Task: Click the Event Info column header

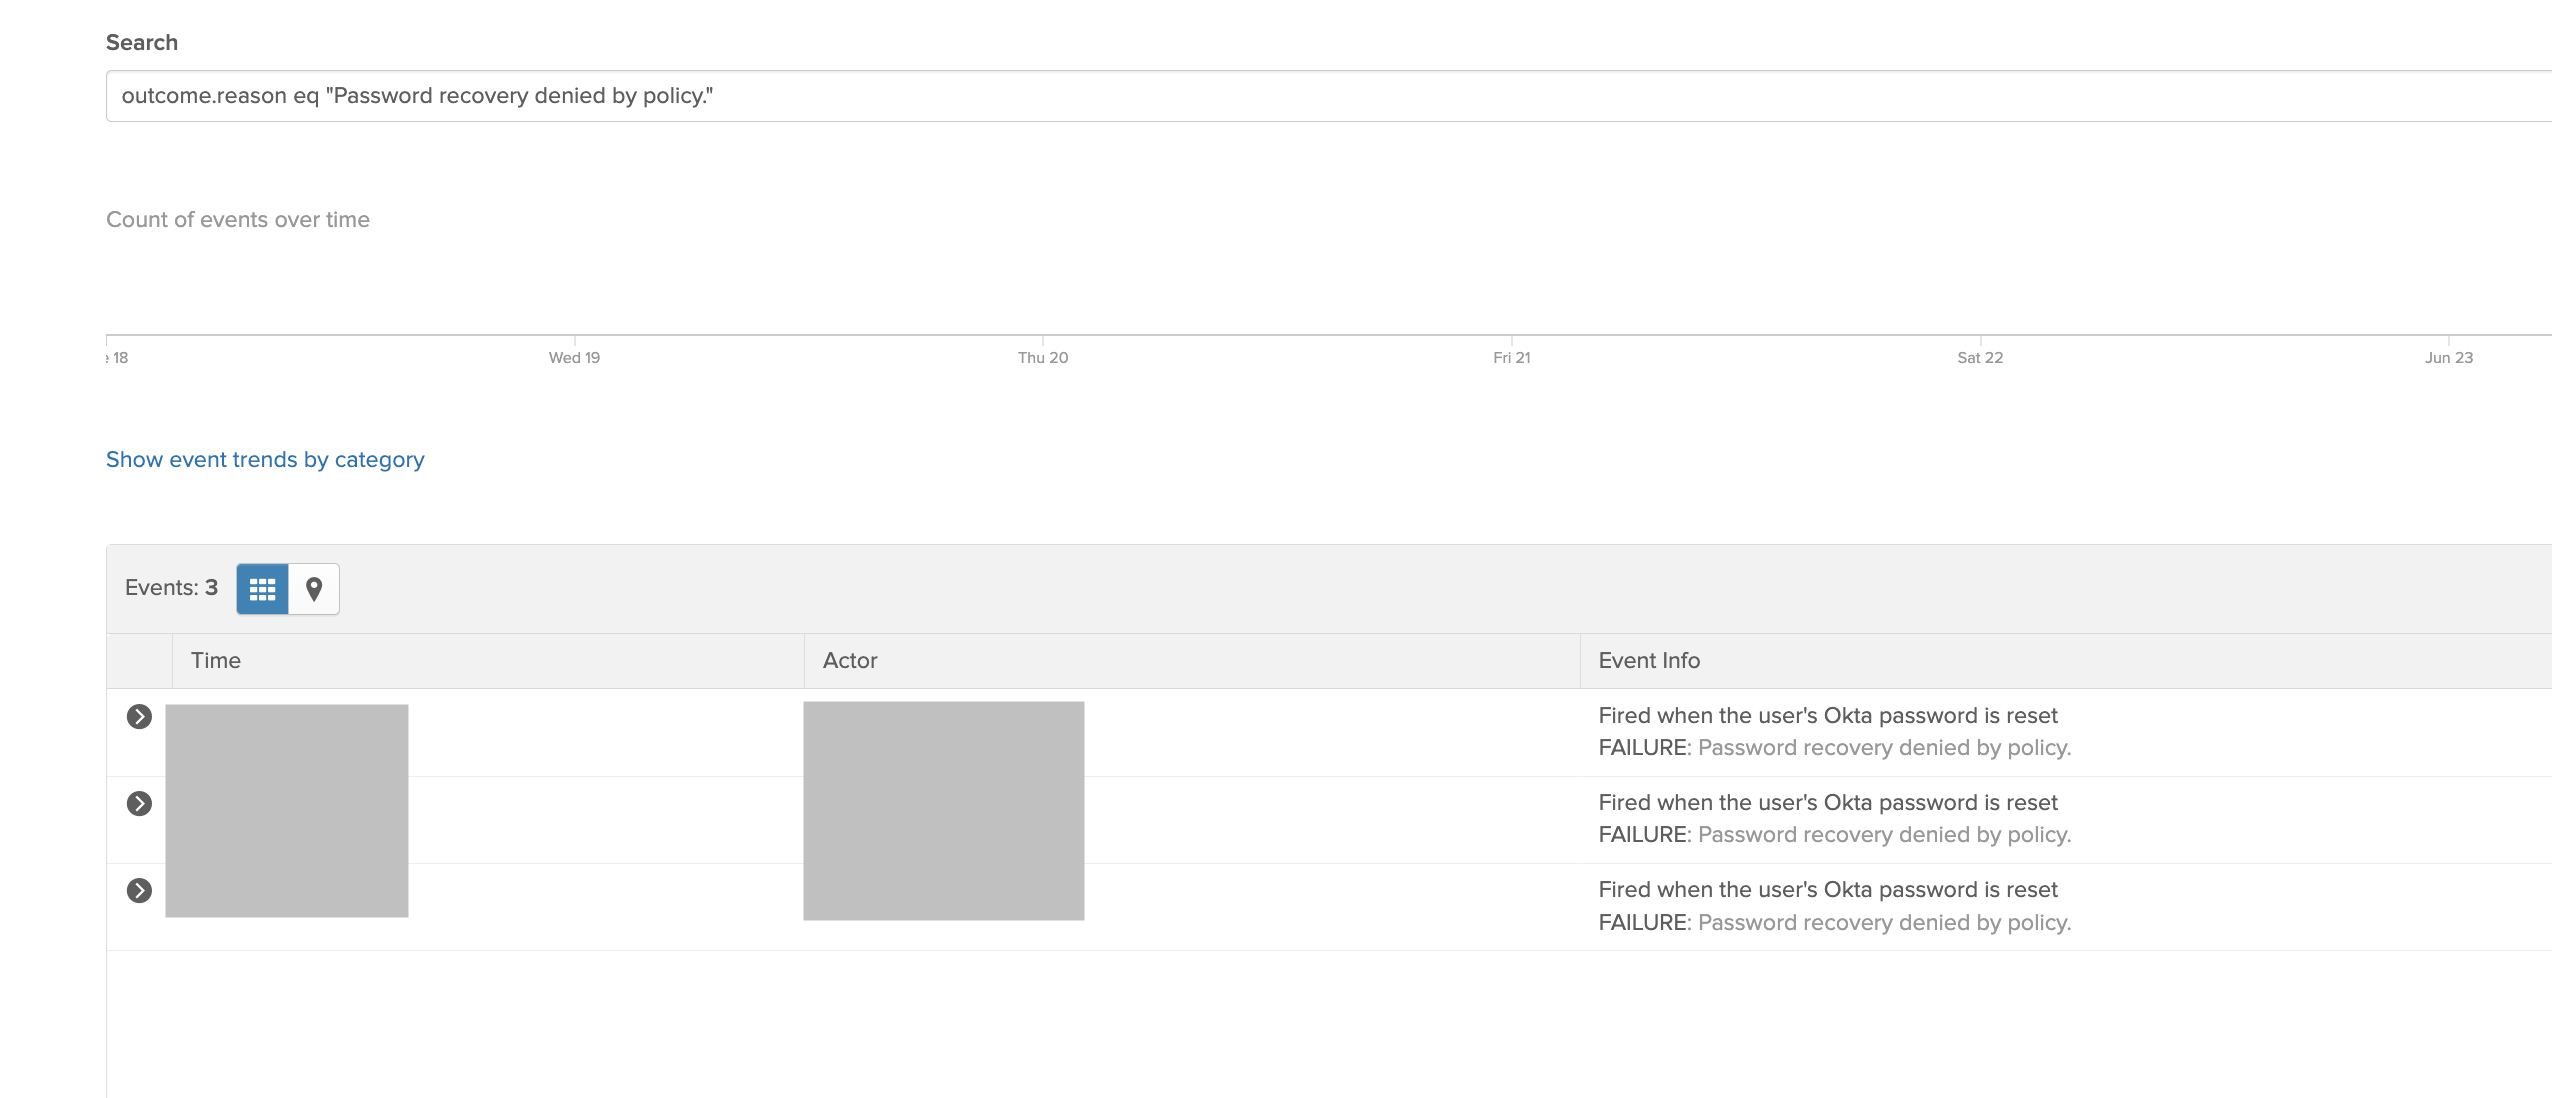Action: pyautogui.click(x=1649, y=661)
